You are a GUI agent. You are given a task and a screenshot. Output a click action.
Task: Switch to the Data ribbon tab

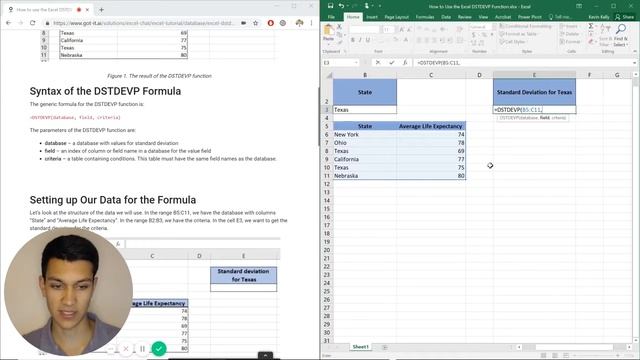446,17
